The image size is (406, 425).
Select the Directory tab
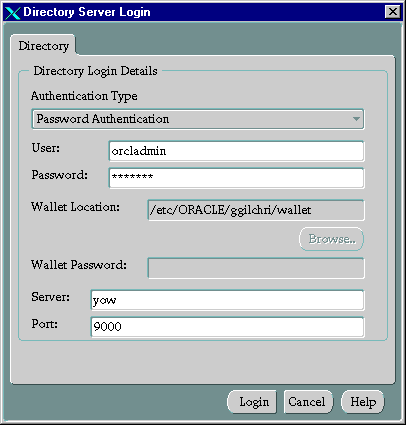[x=43, y=46]
